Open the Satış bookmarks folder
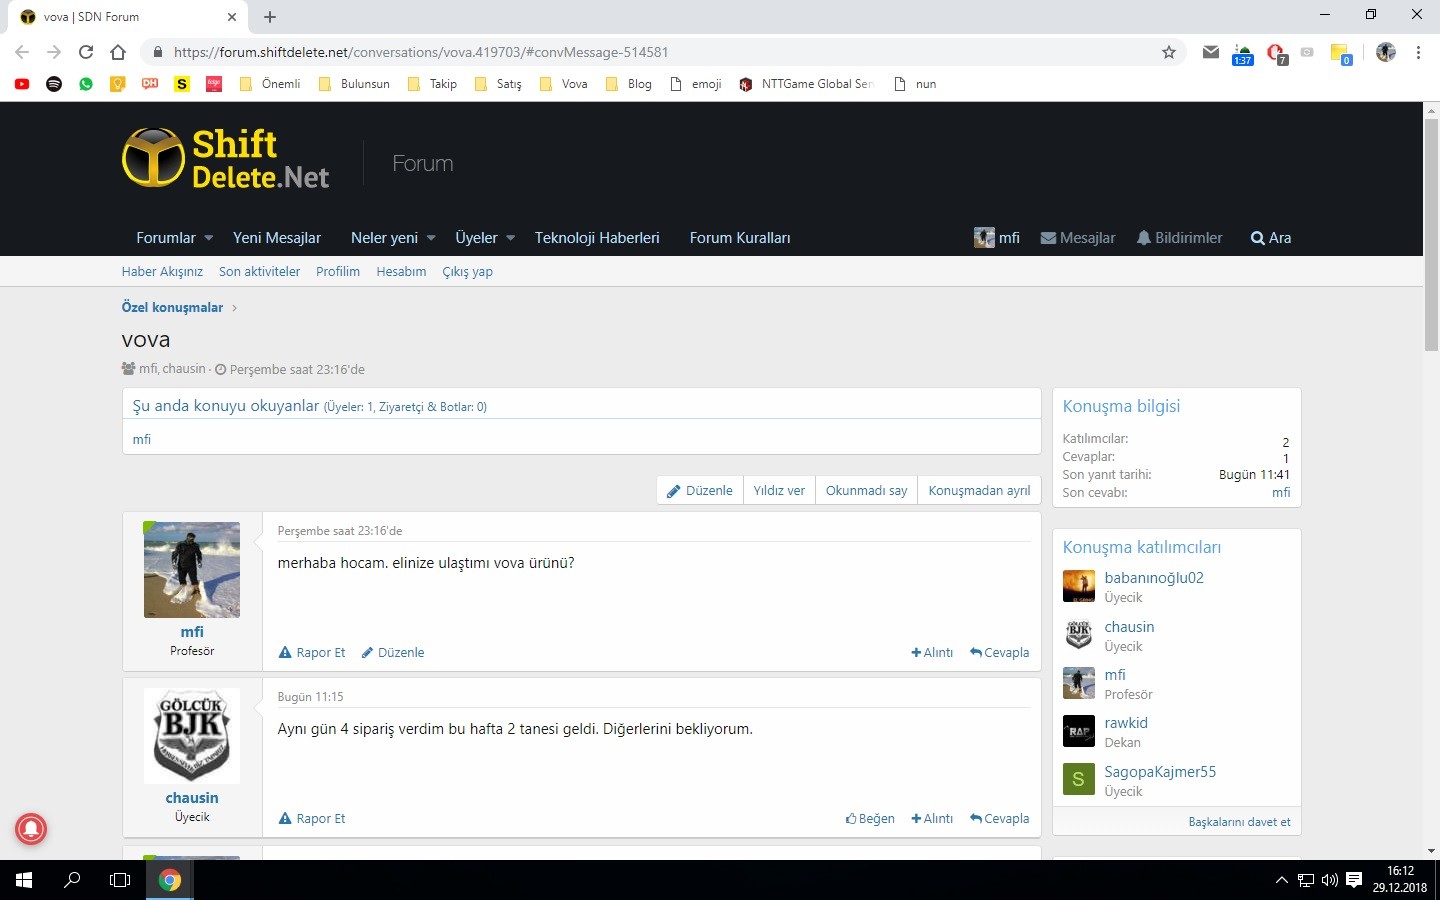Image resolution: width=1440 pixels, height=900 pixels. [498, 84]
